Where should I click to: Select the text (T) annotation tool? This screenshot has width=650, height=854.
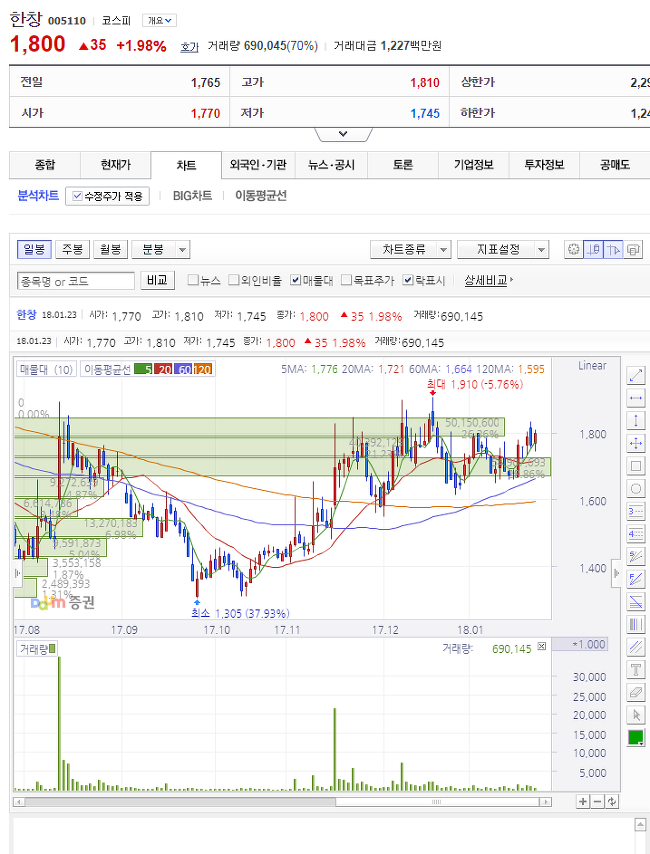coord(636,669)
